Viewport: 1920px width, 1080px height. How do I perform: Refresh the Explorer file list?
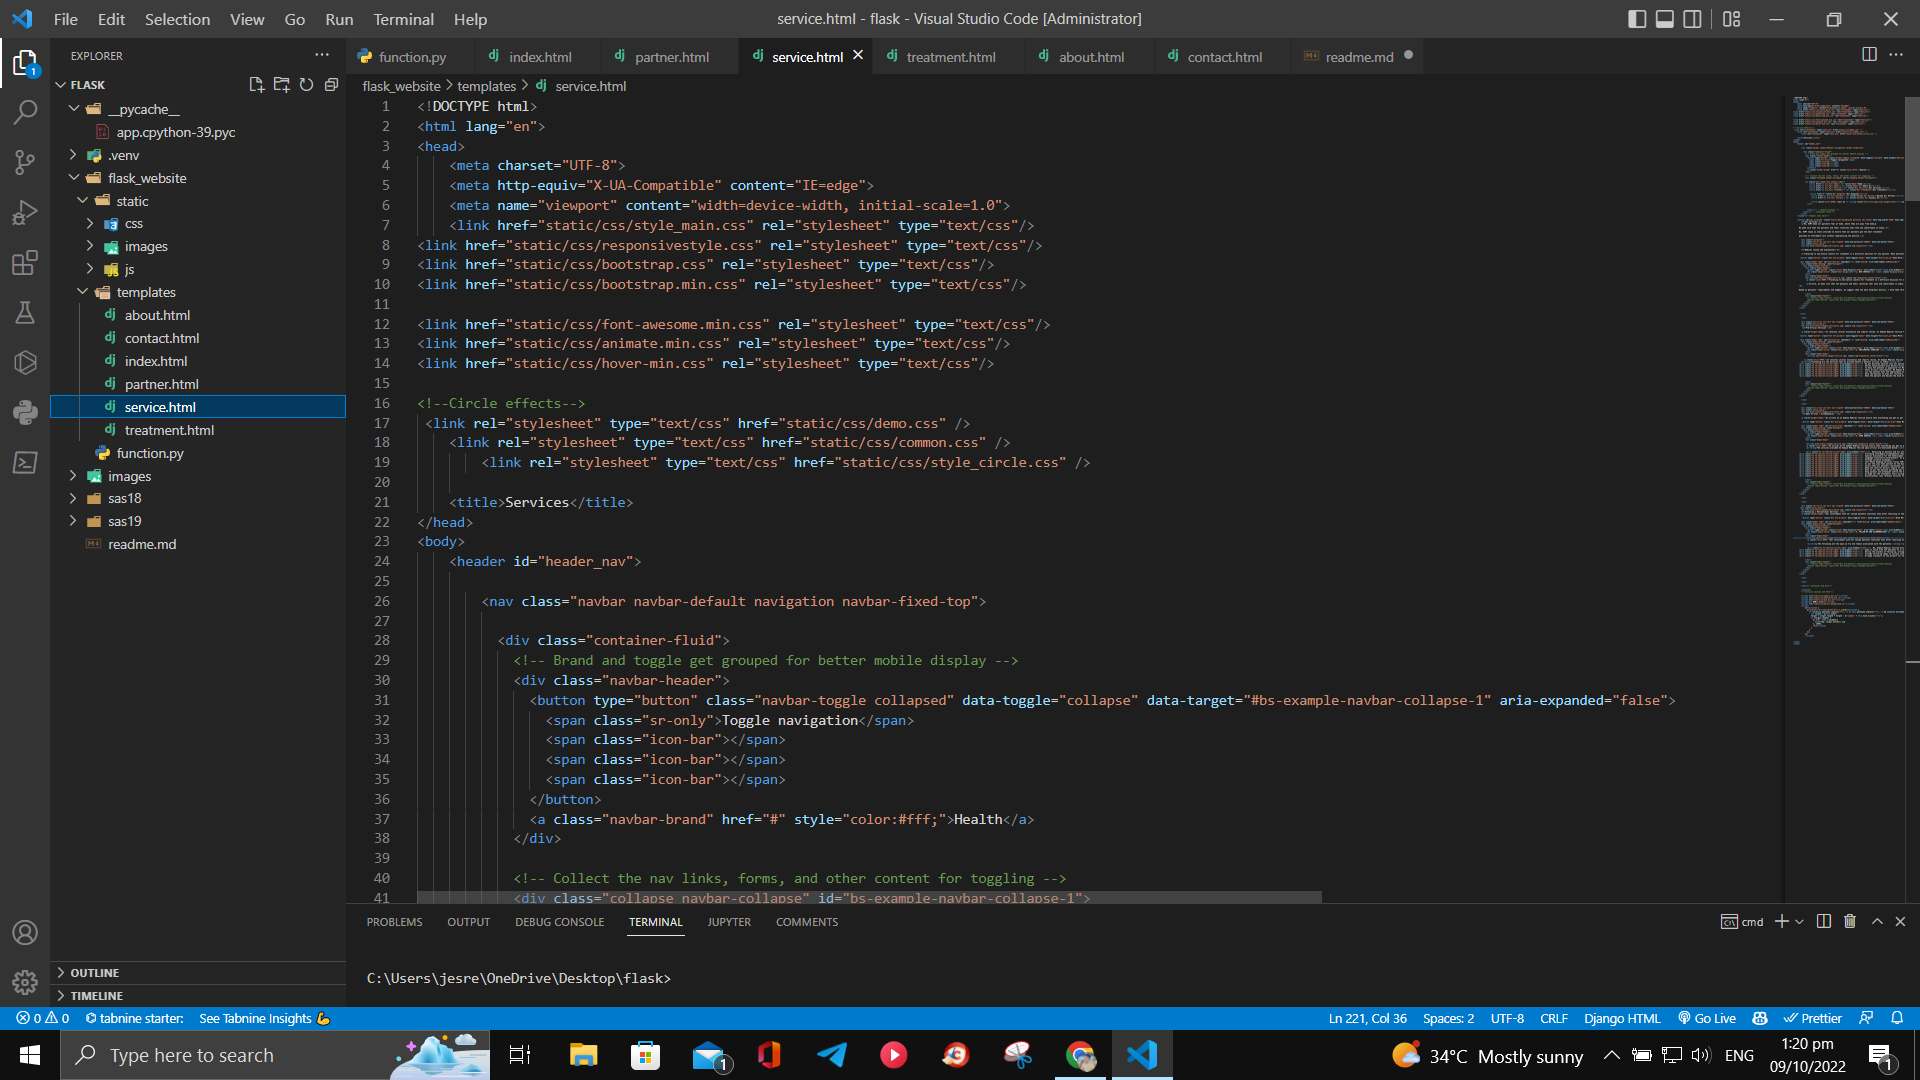click(x=307, y=85)
